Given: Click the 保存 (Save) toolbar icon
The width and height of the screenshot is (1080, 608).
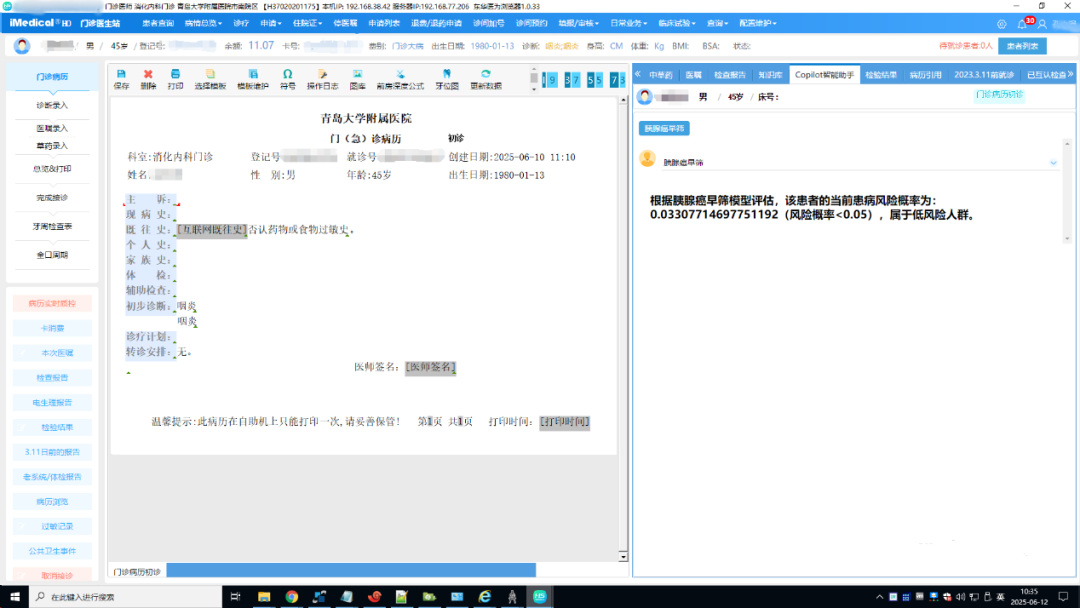Looking at the screenshot, I should click(120, 76).
